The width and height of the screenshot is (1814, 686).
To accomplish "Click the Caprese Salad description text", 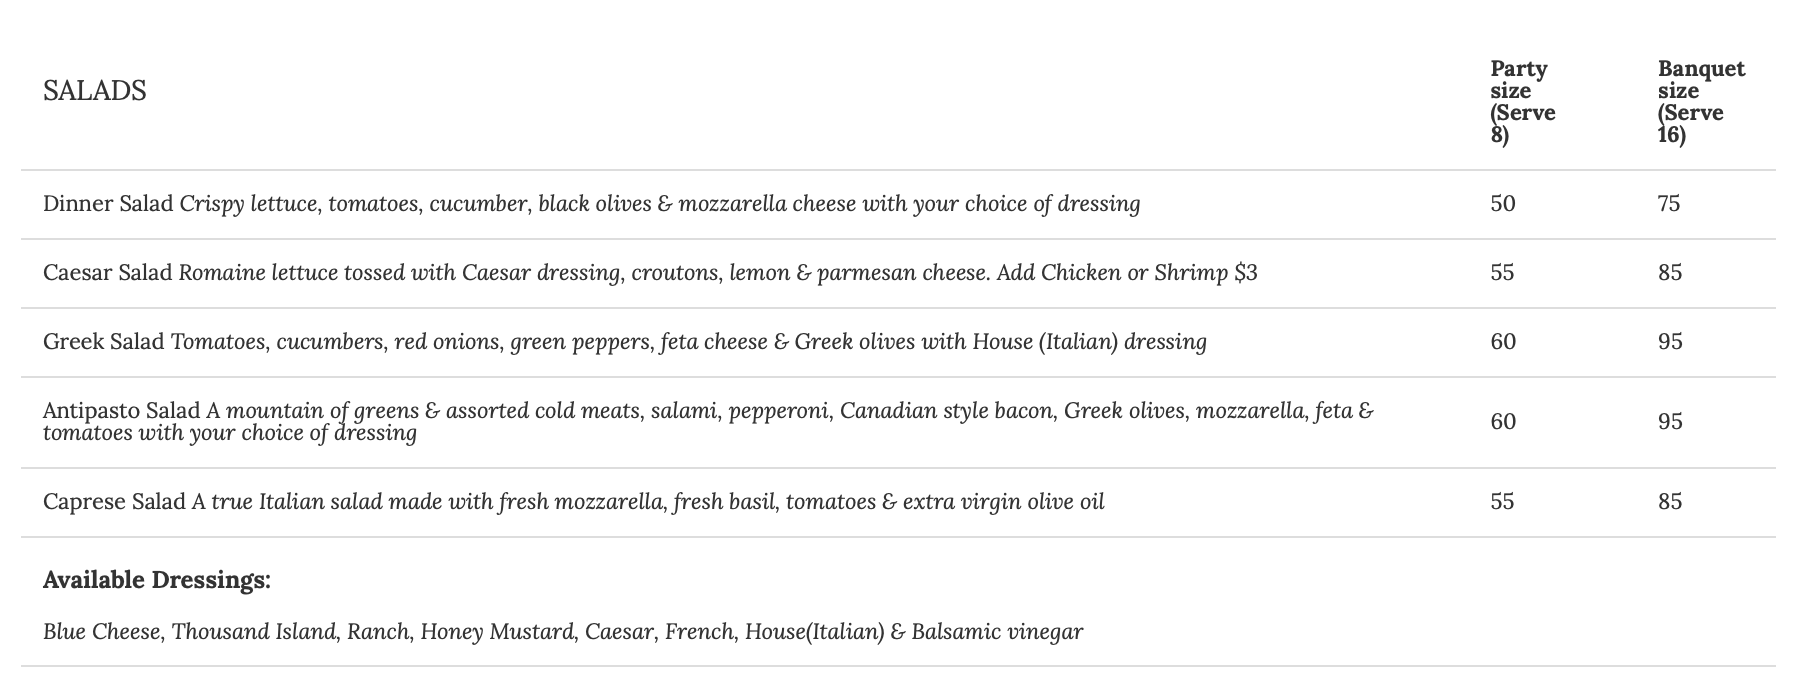I will pyautogui.click(x=660, y=501).
